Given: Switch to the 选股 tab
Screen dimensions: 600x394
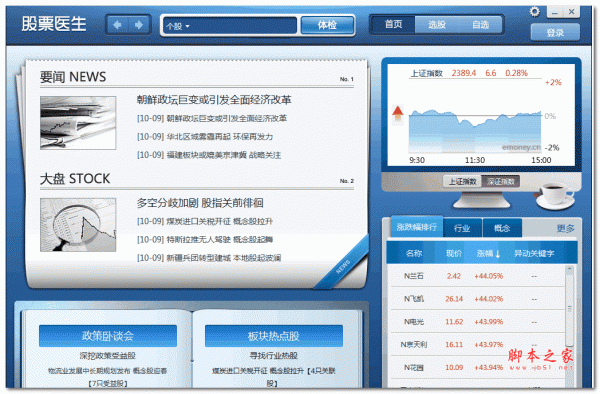Looking at the screenshot, I should pyautogui.click(x=437, y=24).
